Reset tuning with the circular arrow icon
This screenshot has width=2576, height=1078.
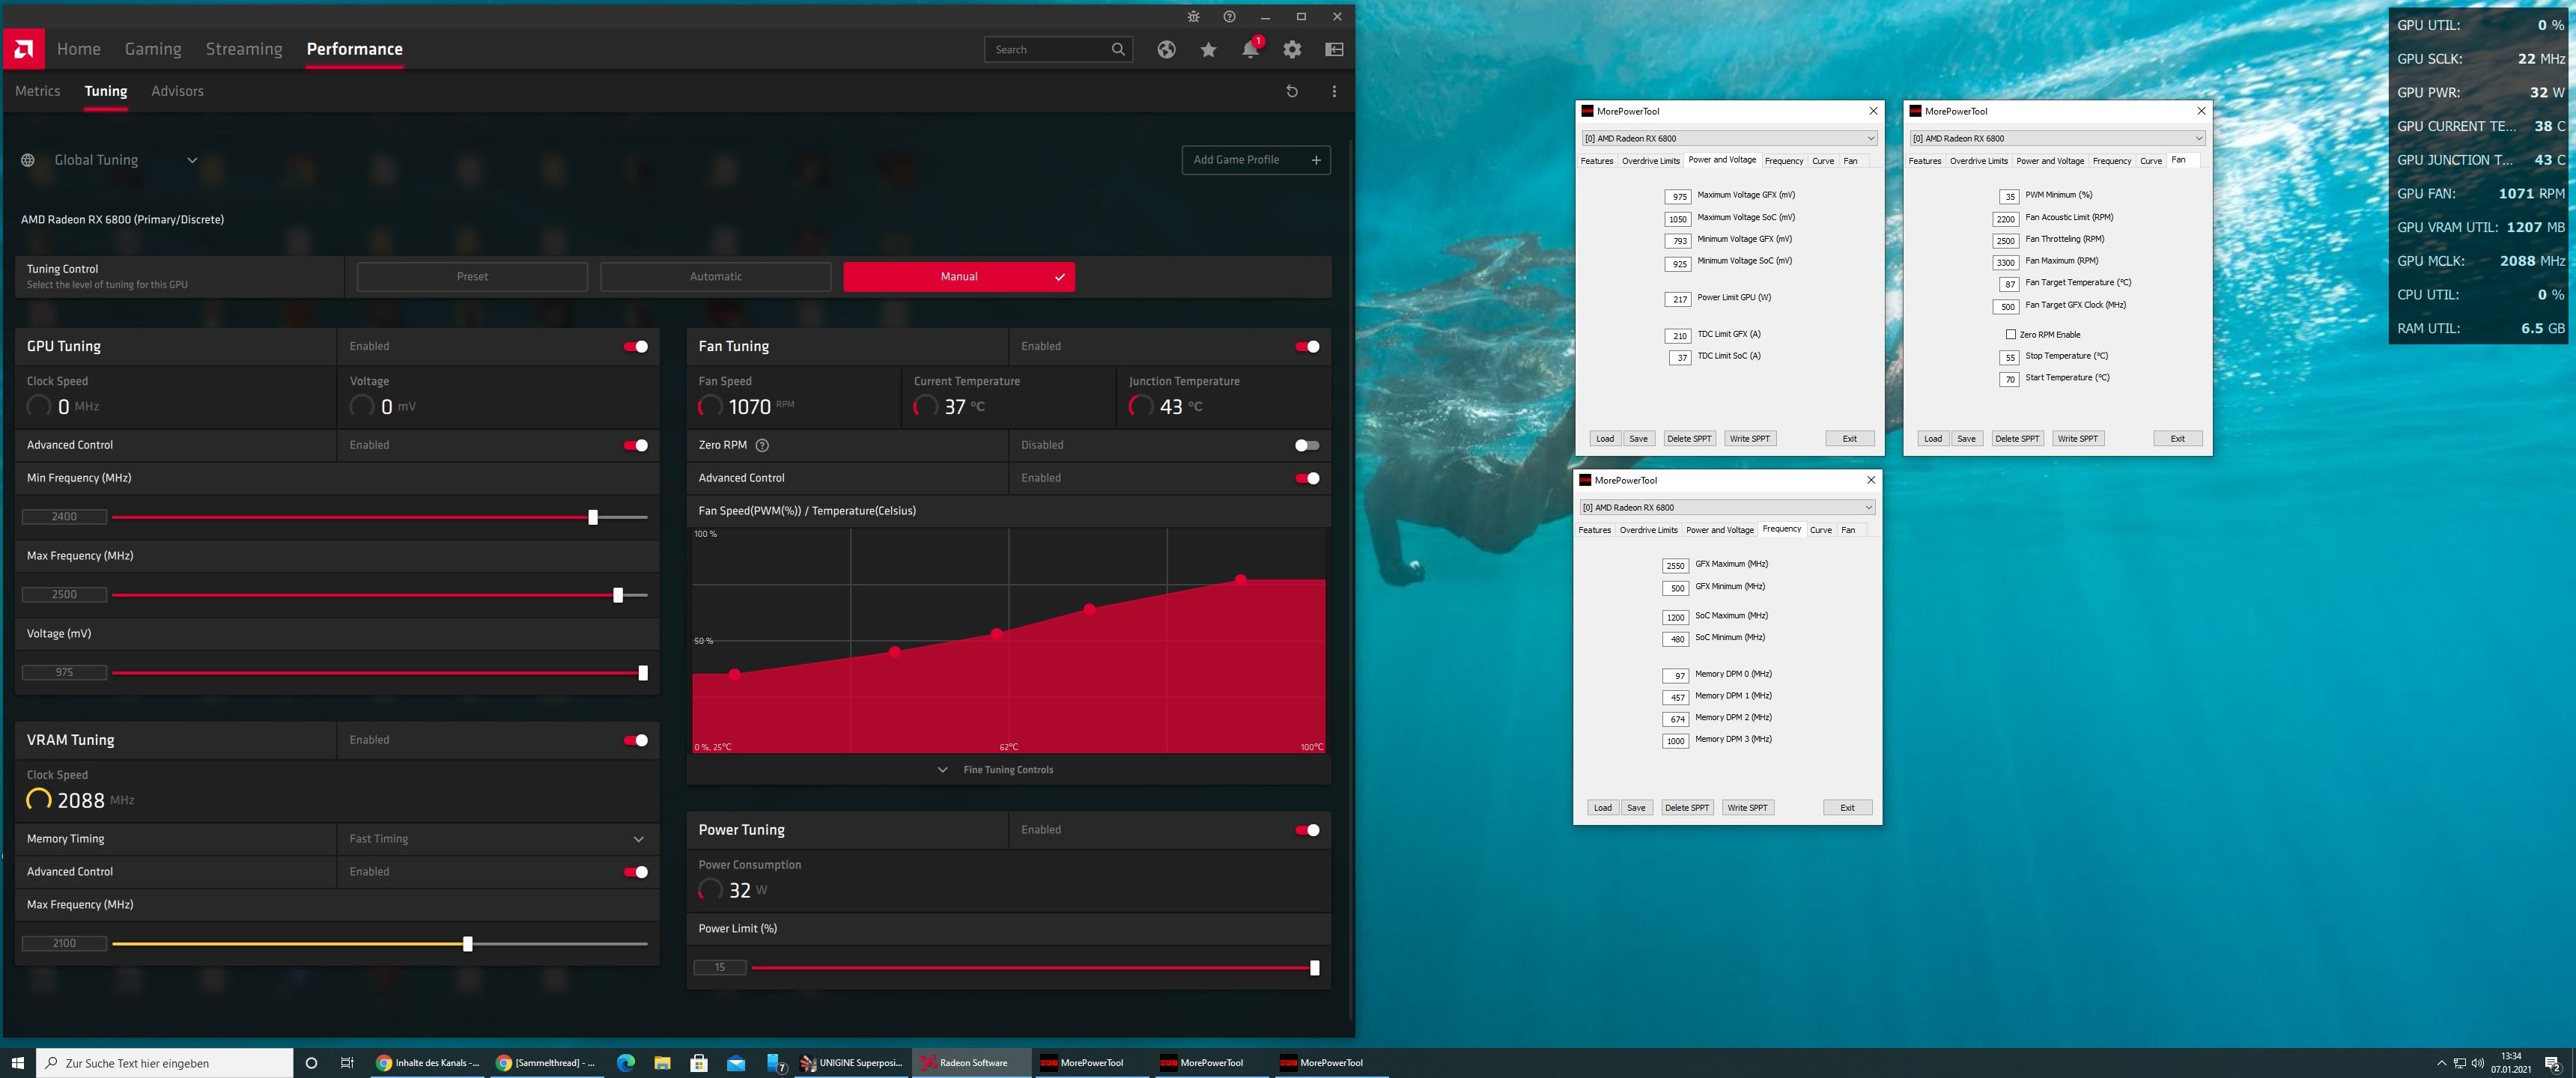click(1291, 91)
